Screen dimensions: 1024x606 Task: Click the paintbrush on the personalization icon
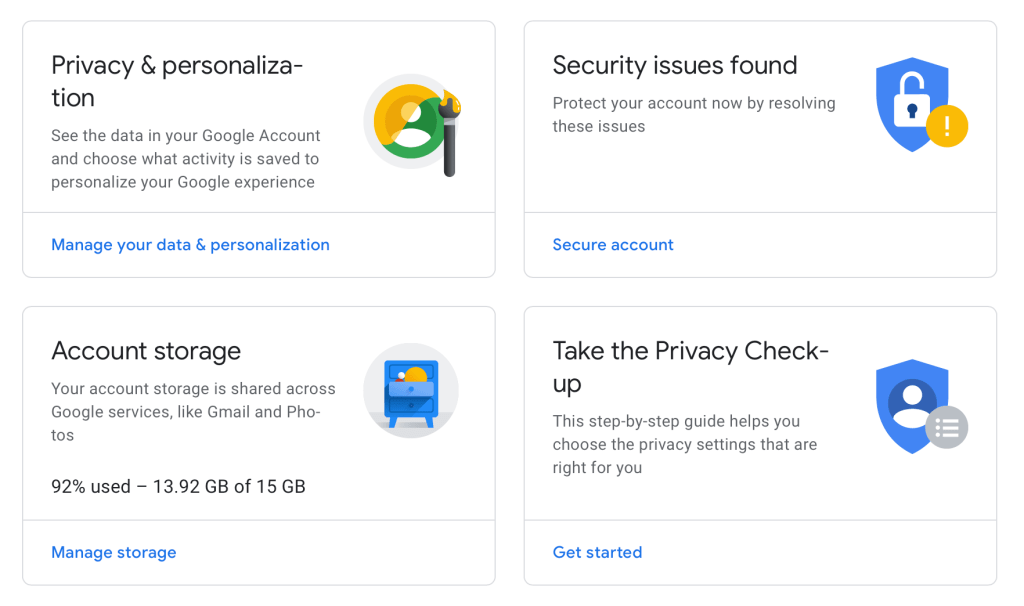coord(449,132)
